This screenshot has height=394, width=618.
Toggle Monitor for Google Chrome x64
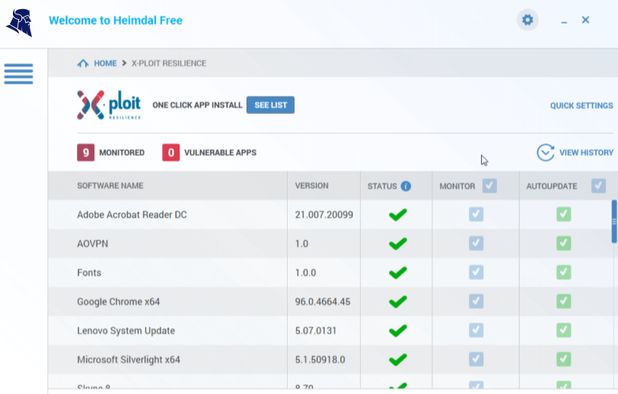click(x=476, y=301)
